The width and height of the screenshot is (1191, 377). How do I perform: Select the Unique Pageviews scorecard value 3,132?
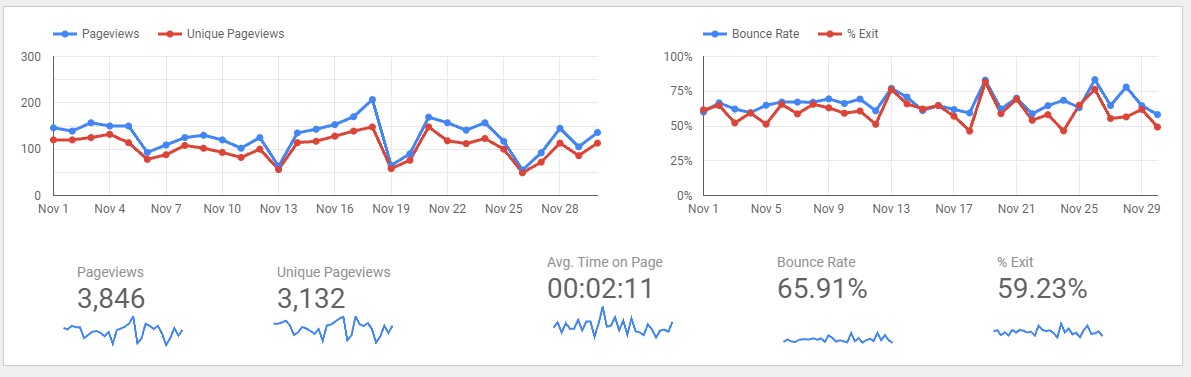[x=311, y=299]
